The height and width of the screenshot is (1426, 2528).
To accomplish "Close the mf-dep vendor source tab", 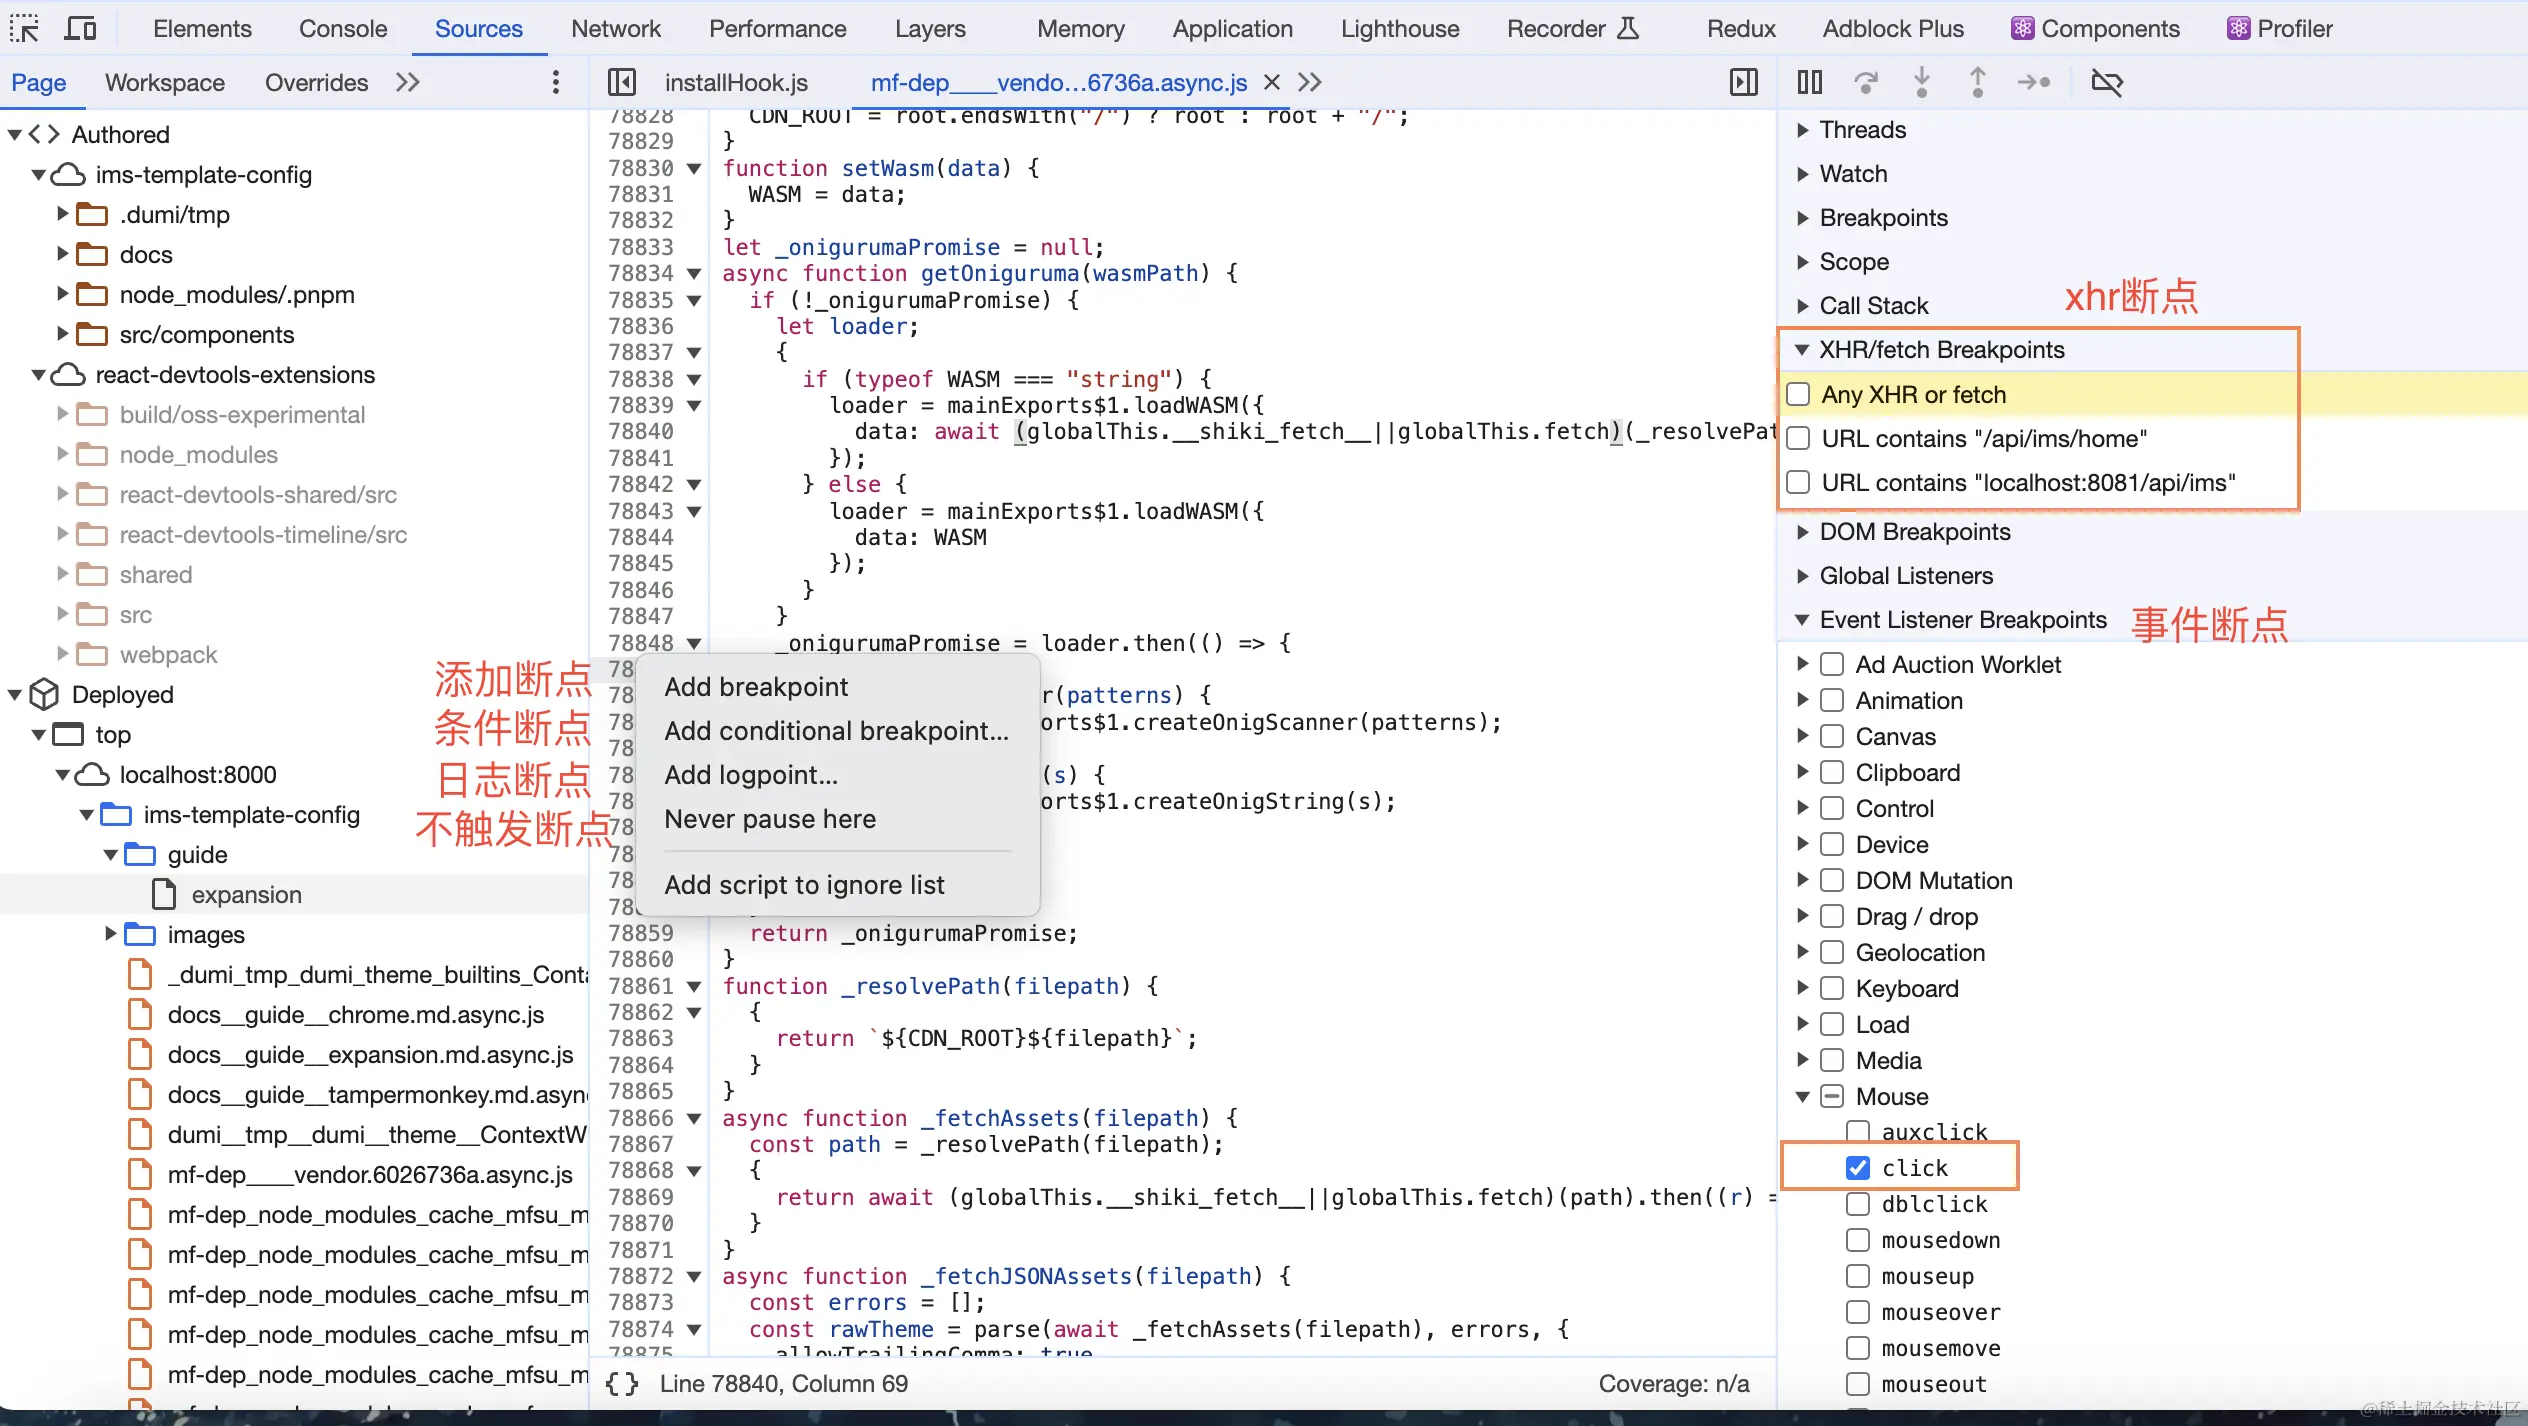I will tap(1270, 82).
